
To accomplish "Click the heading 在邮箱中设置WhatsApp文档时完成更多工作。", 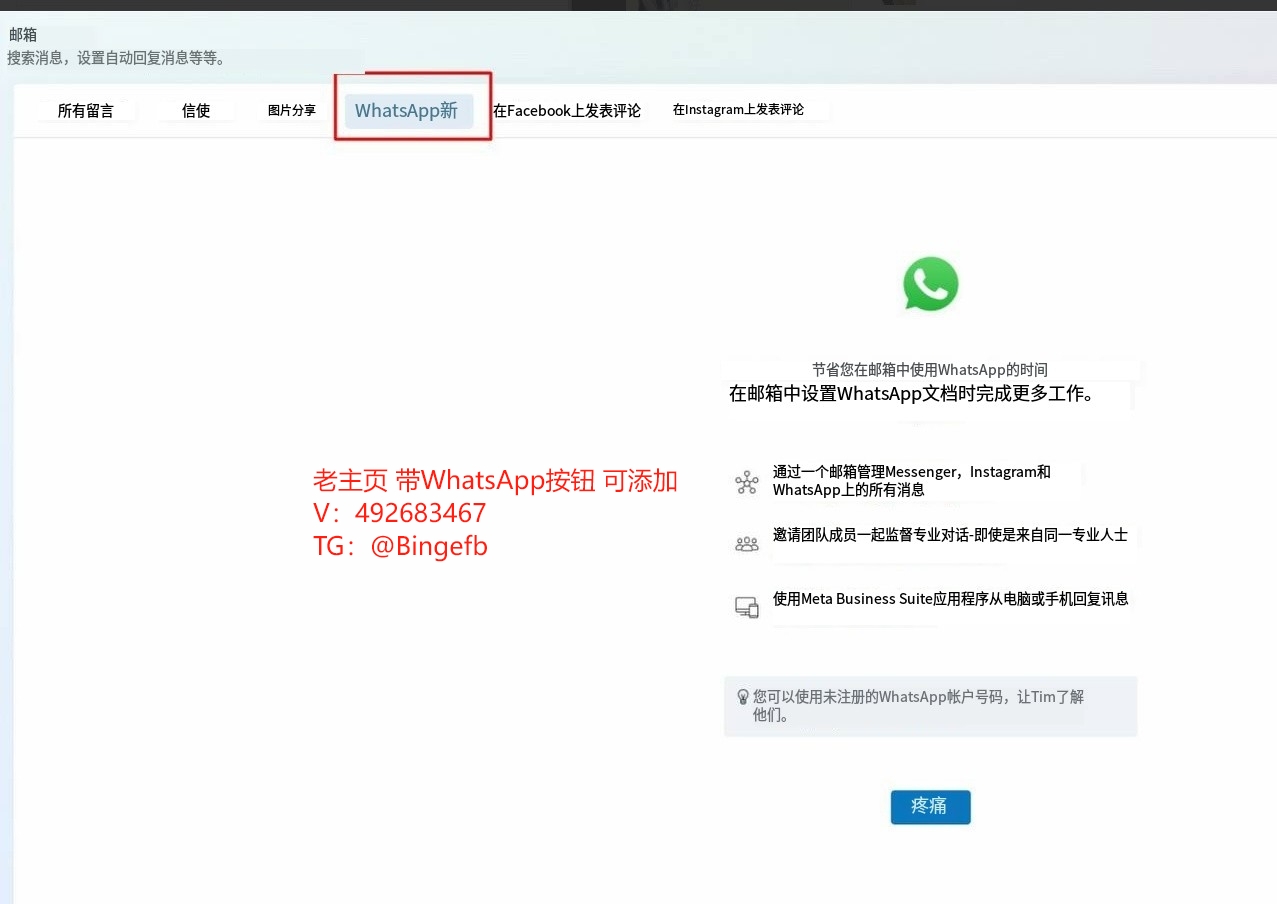I will (915, 394).
